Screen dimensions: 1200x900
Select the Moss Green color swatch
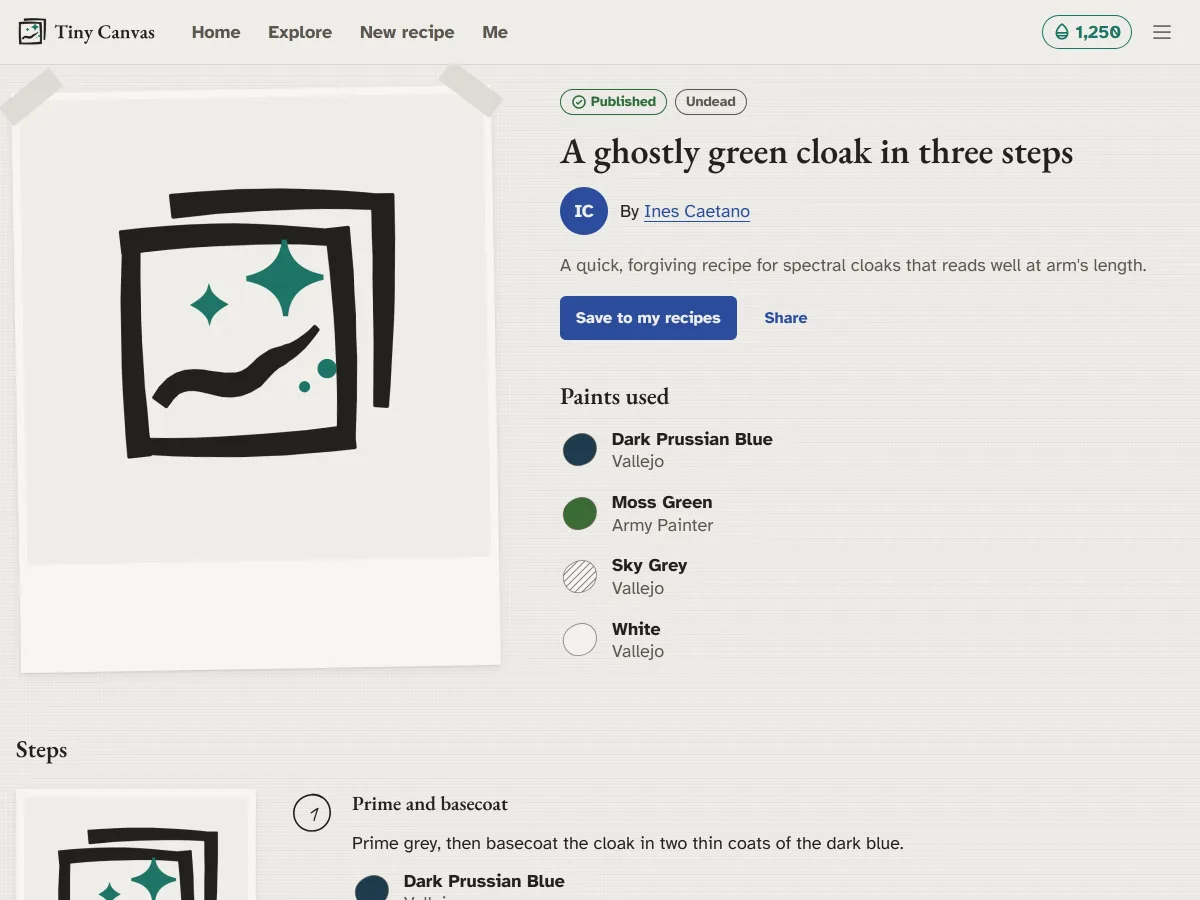580,513
